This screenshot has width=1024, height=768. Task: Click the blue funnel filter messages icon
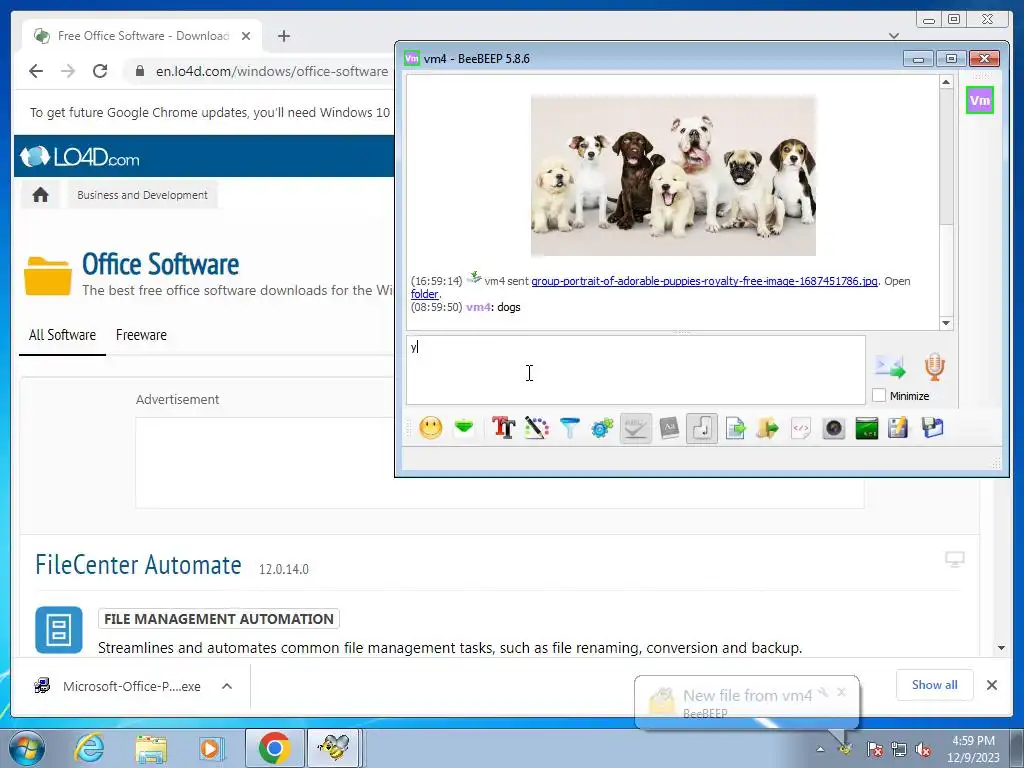(569, 428)
